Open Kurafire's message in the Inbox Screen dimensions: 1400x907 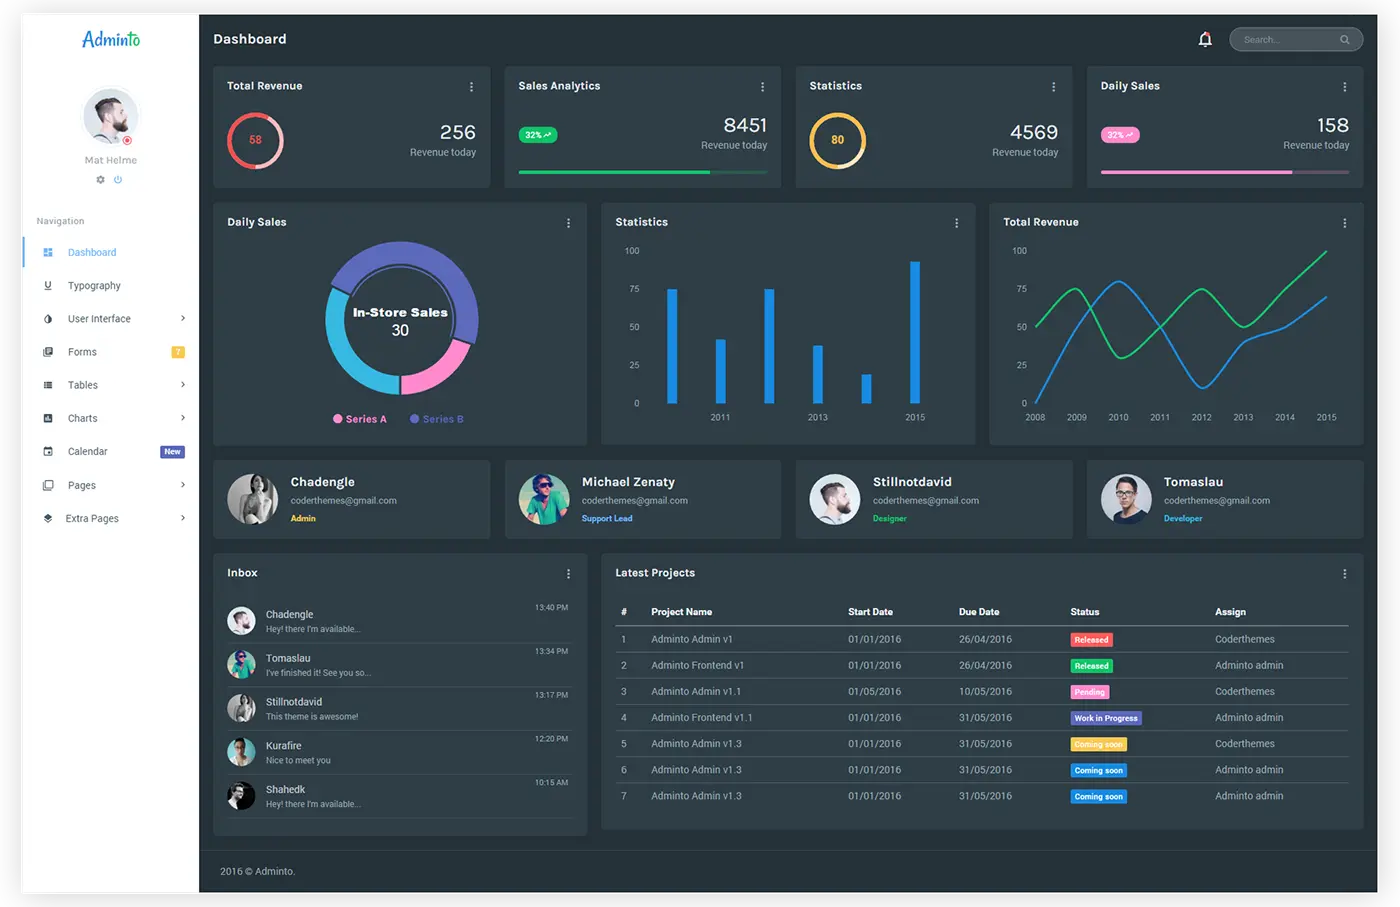tap(398, 752)
